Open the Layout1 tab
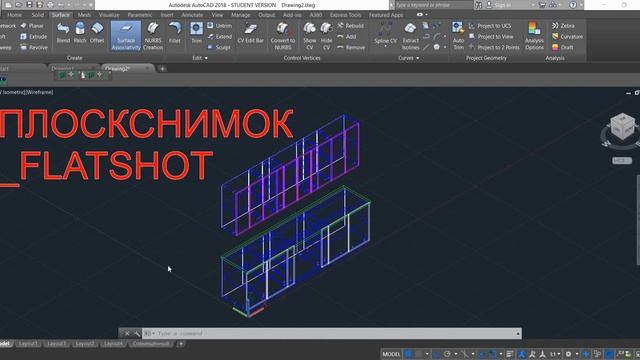 tap(29, 344)
